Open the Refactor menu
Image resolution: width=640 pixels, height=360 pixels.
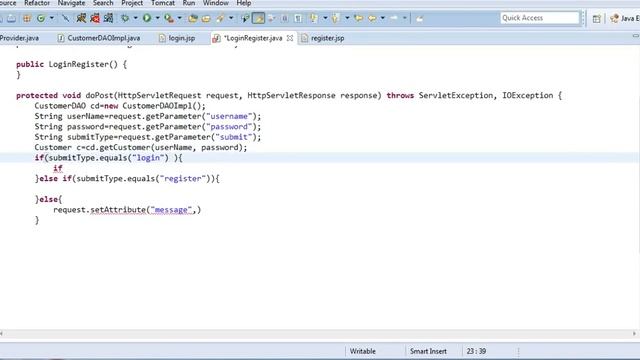coord(37,3)
